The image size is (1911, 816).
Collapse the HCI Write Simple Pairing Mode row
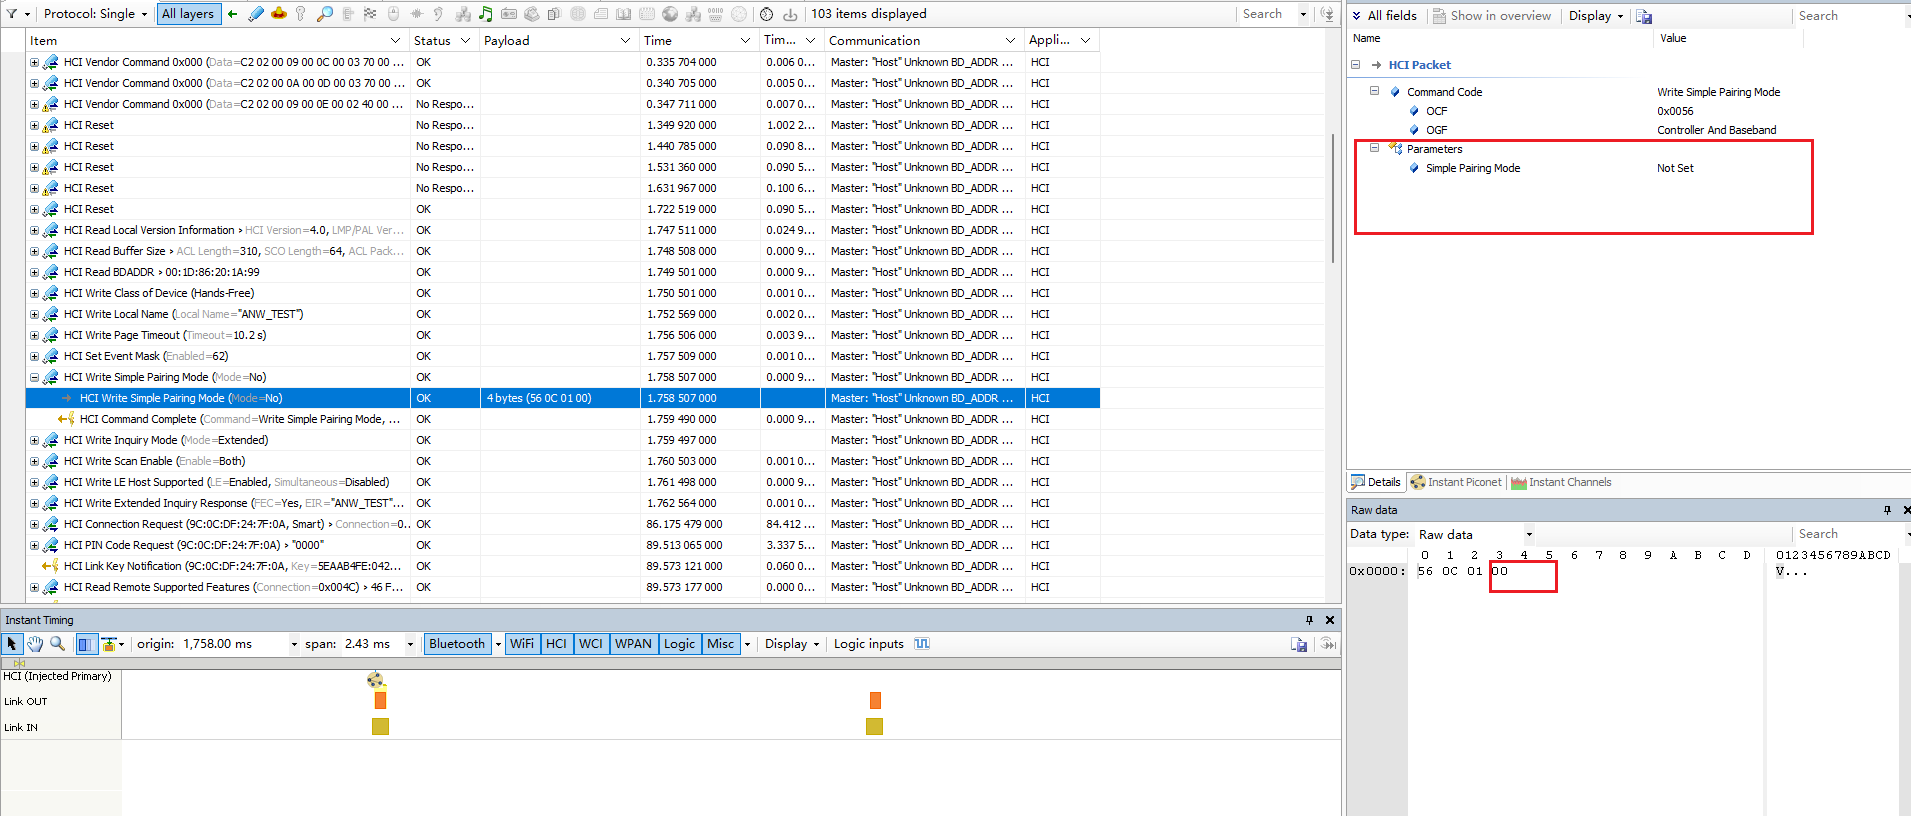pyautogui.click(x=34, y=377)
